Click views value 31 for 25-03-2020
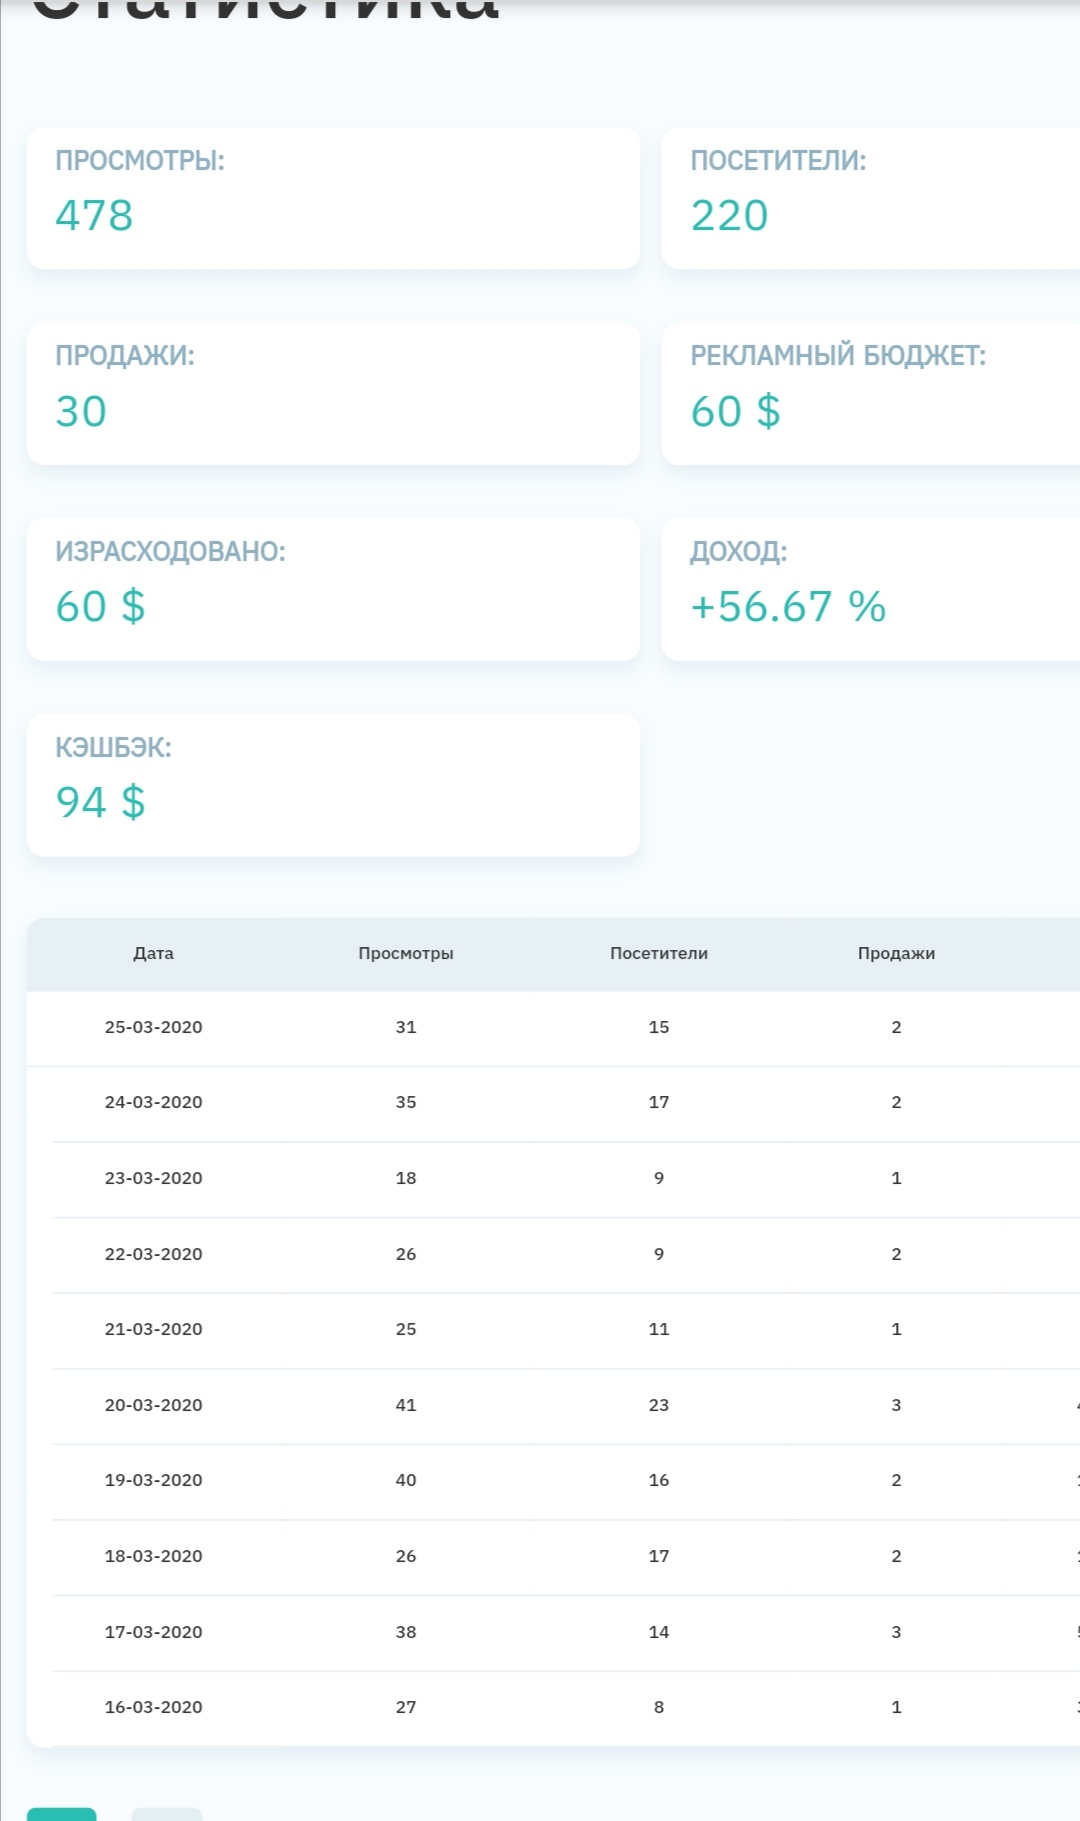 pos(406,1027)
